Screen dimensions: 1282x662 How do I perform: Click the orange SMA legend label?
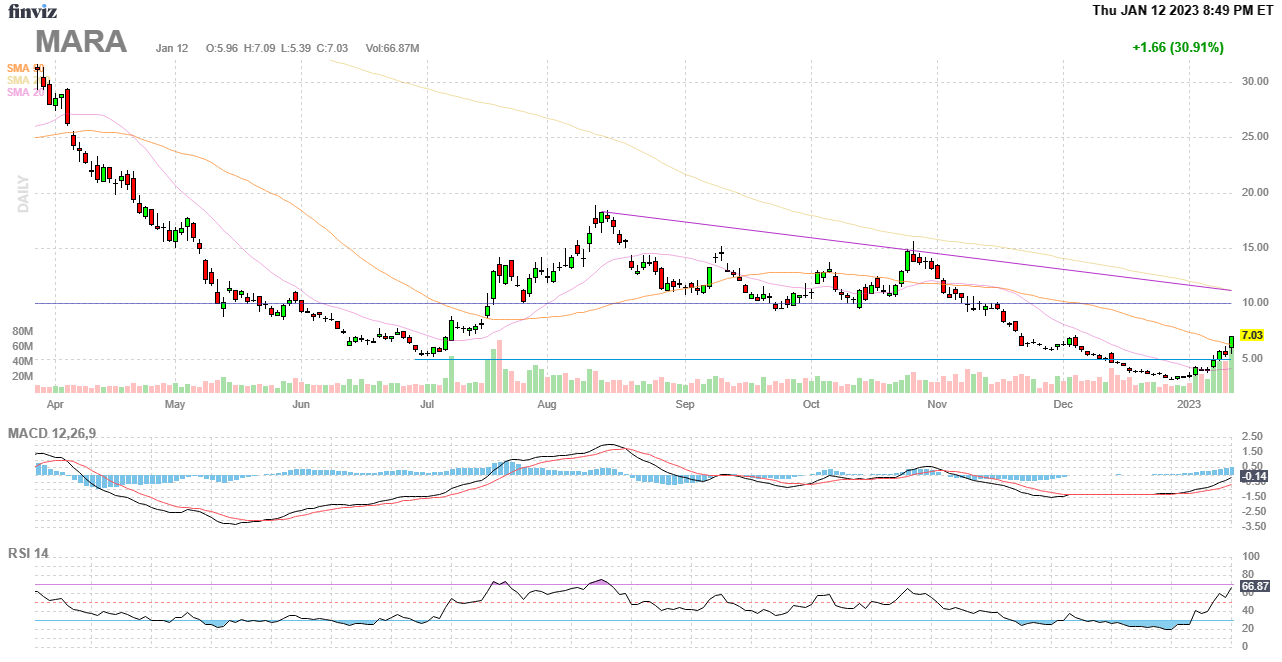(x=19, y=68)
